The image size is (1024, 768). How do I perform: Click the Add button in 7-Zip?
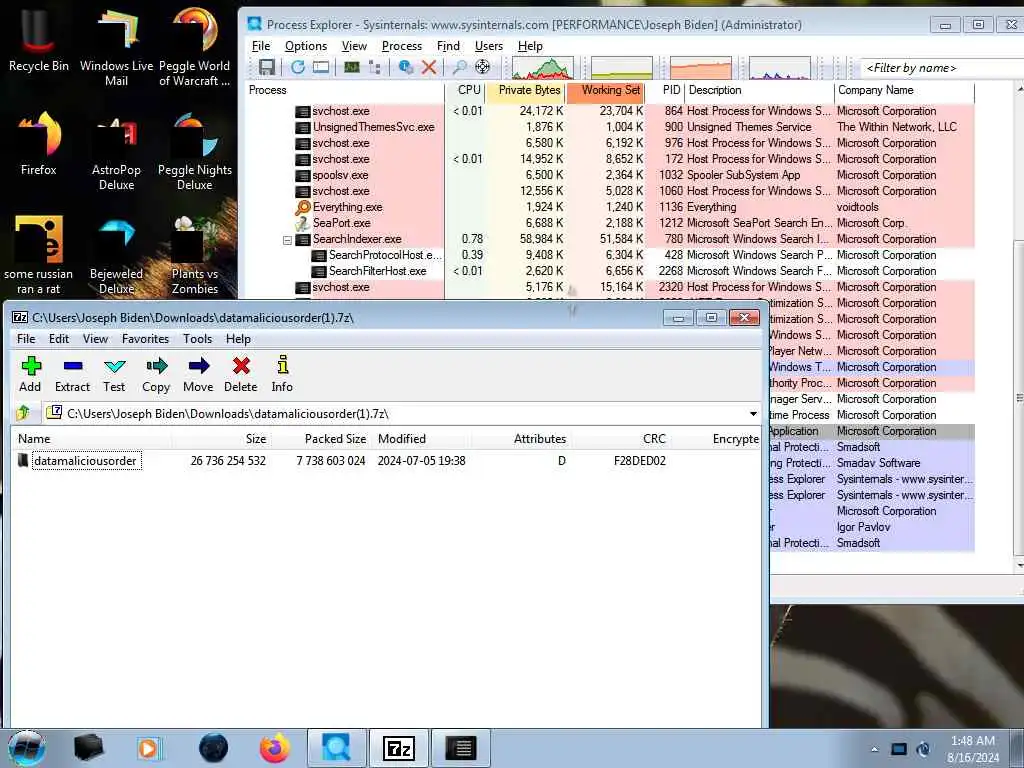tap(30, 374)
